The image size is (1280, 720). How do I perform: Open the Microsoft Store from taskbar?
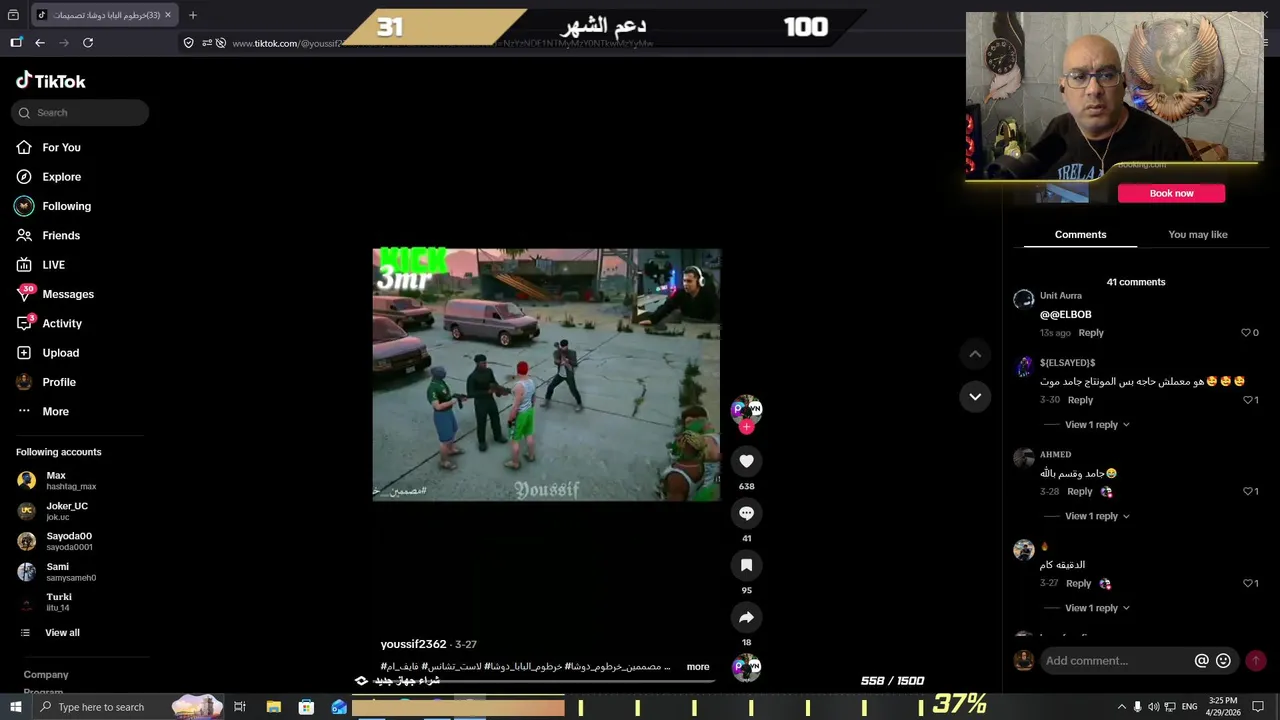coord(306,707)
